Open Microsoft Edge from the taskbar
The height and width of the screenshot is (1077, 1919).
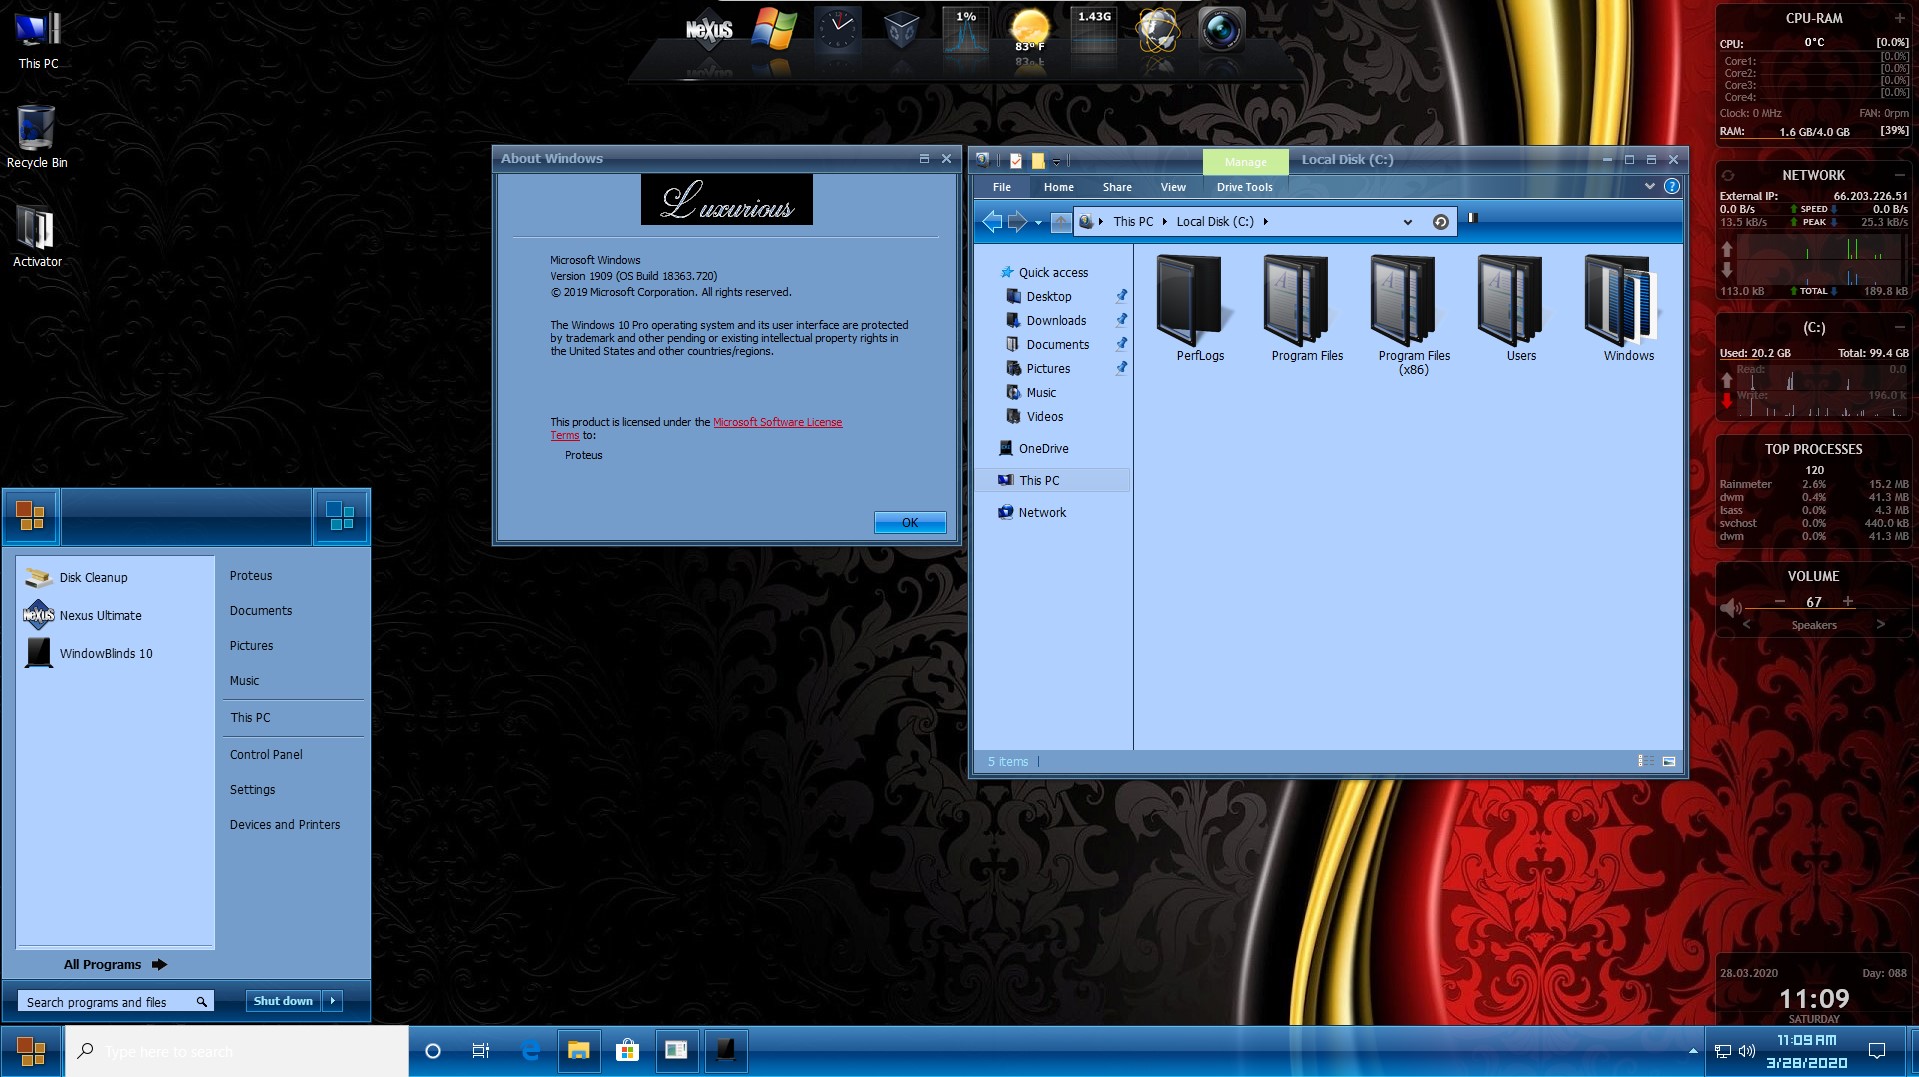(x=531, y=1050)
